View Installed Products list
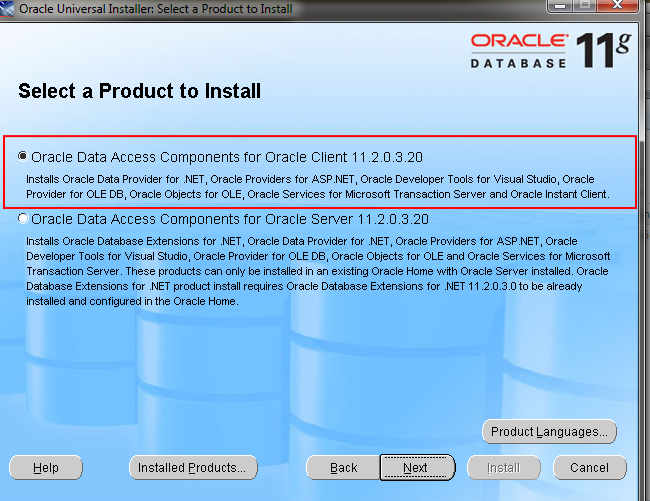The width and height of the screenshot is (650, 501). [x=193, y=467]
